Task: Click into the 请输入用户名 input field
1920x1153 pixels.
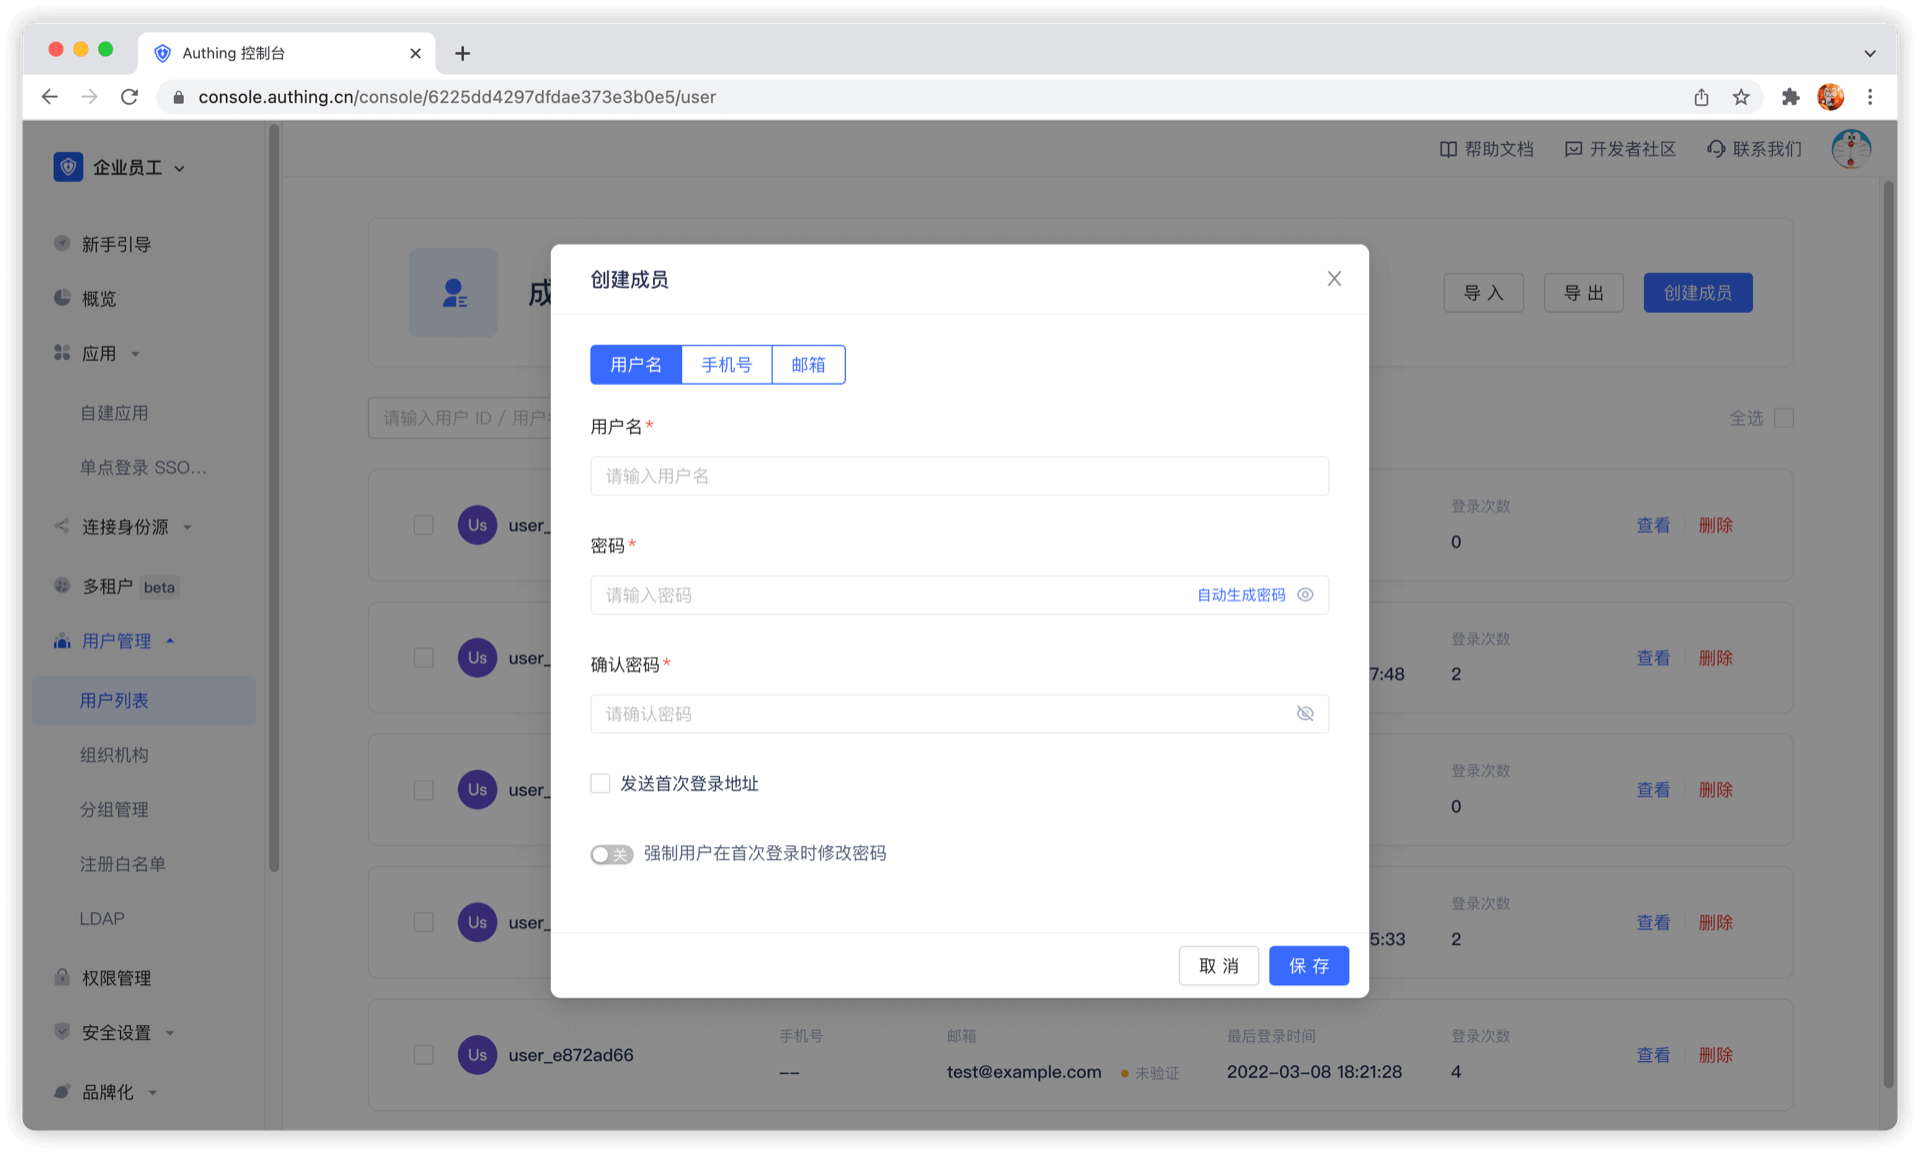Action: [958, 476]
